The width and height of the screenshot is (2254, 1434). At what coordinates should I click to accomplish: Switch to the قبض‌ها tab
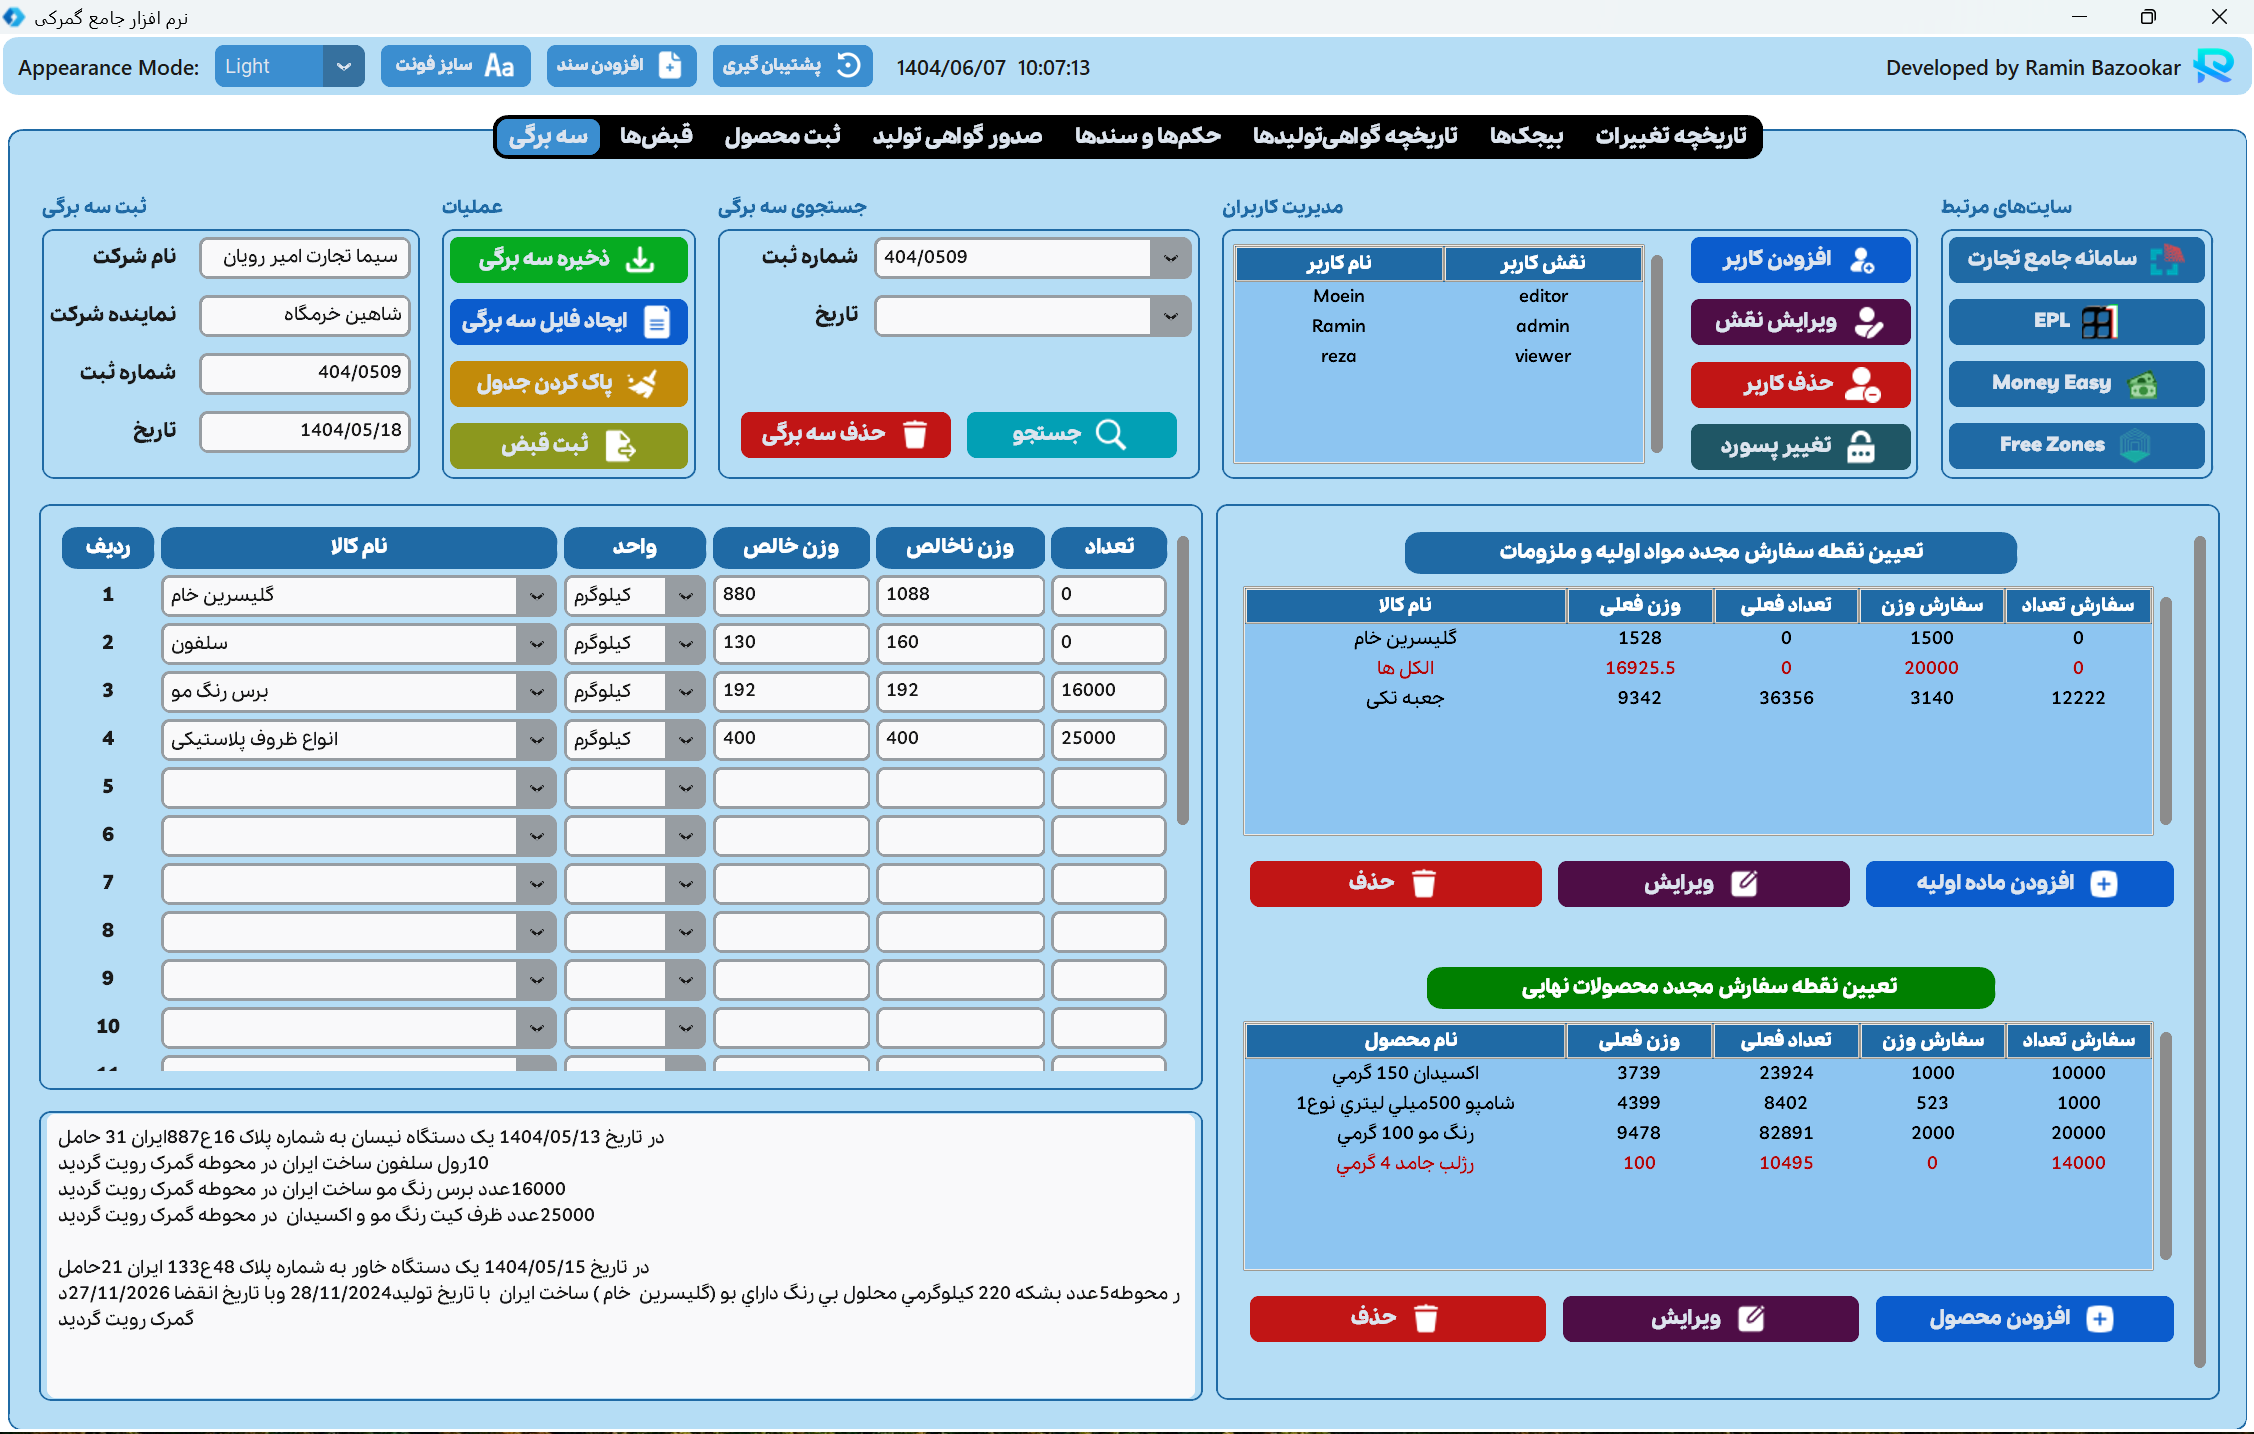click(656, 136)
